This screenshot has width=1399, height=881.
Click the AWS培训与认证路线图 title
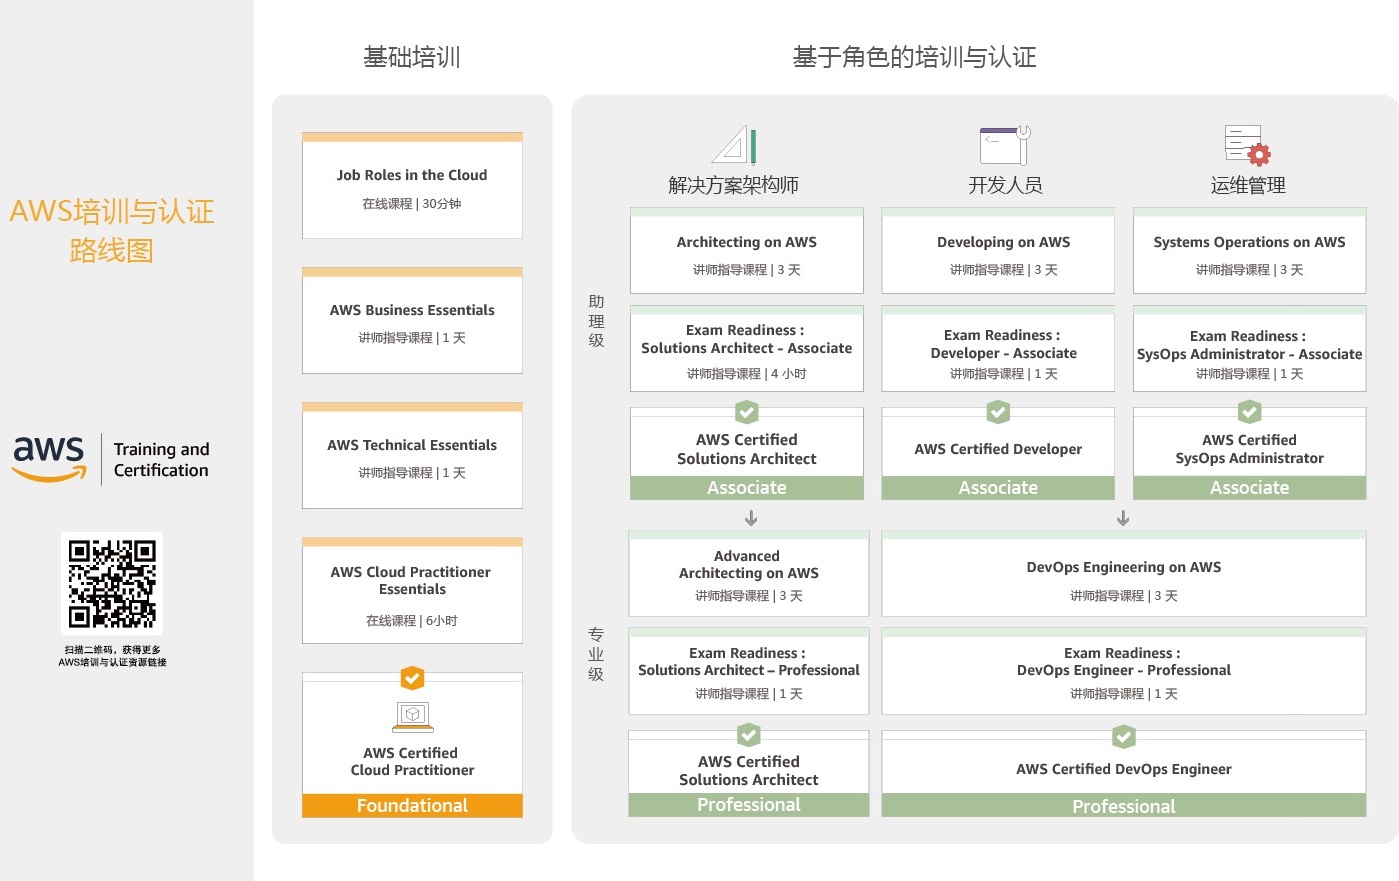click(x=112, y=230)
